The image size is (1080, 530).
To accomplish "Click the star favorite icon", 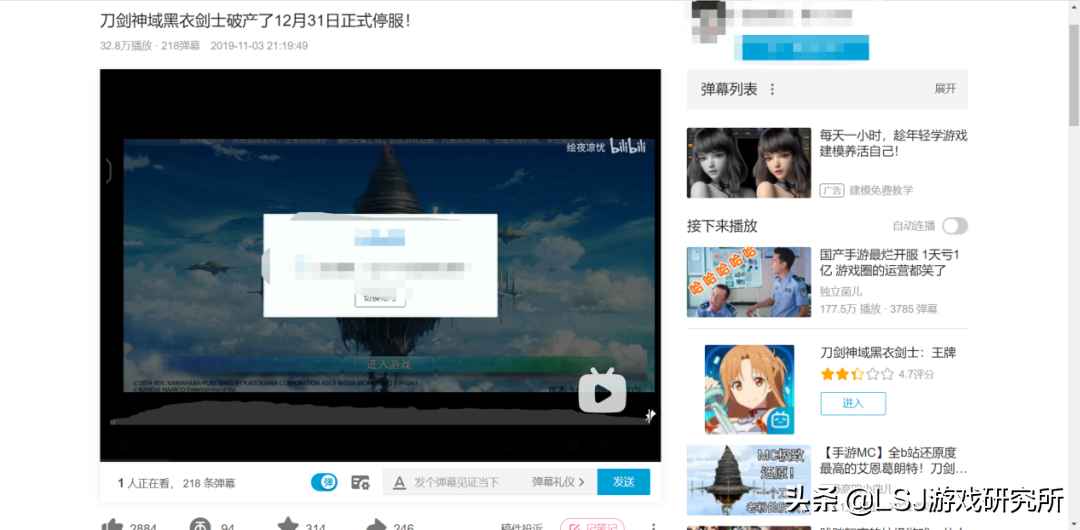I will pyautogui.click(x=288, y=524).
